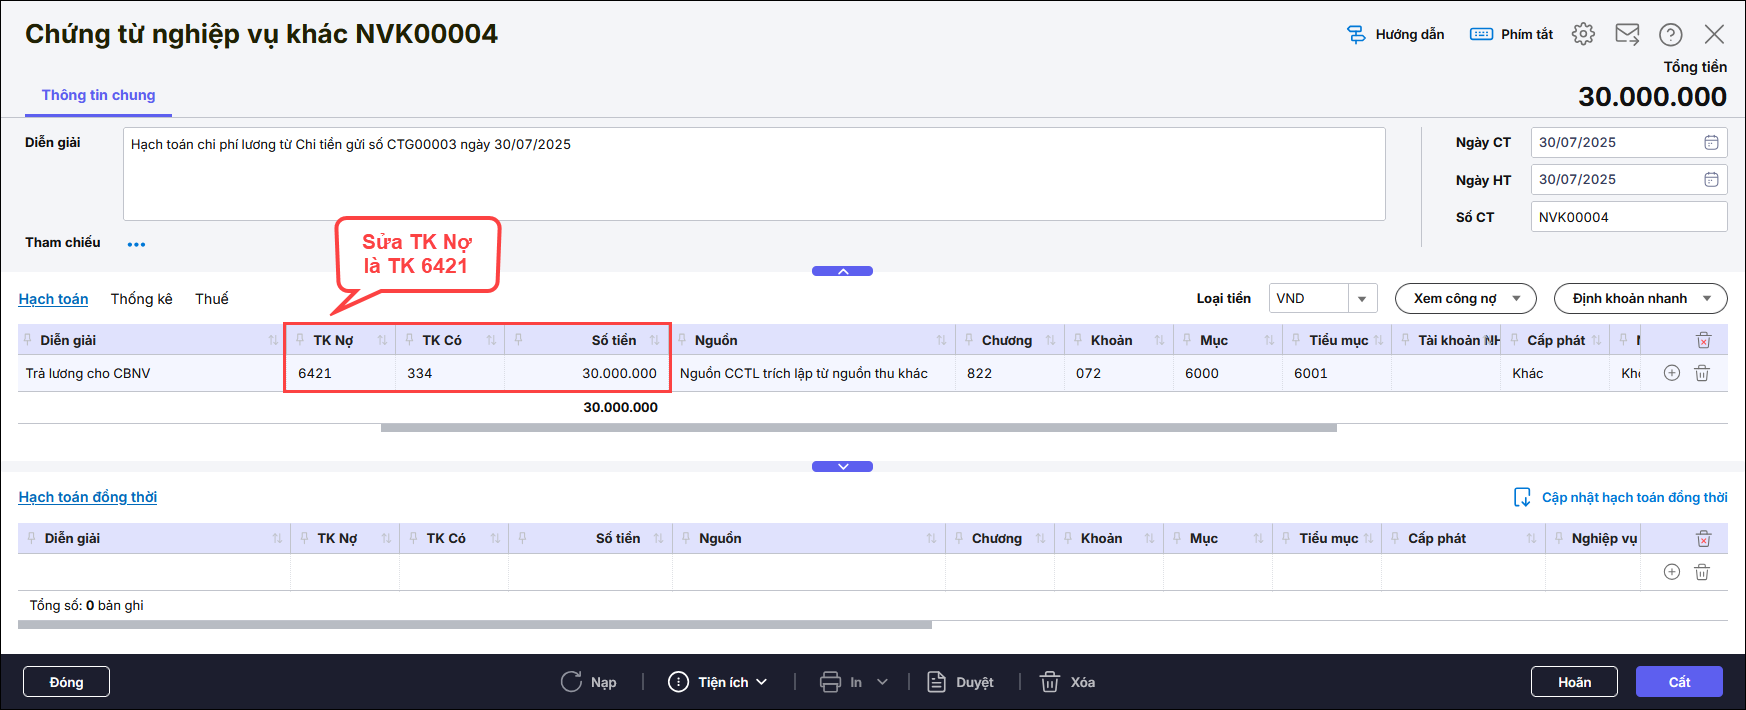Delete the Trả lương cho CBNV row
The width and height of the screenshot is (1746, 710).
[1702, 373]
